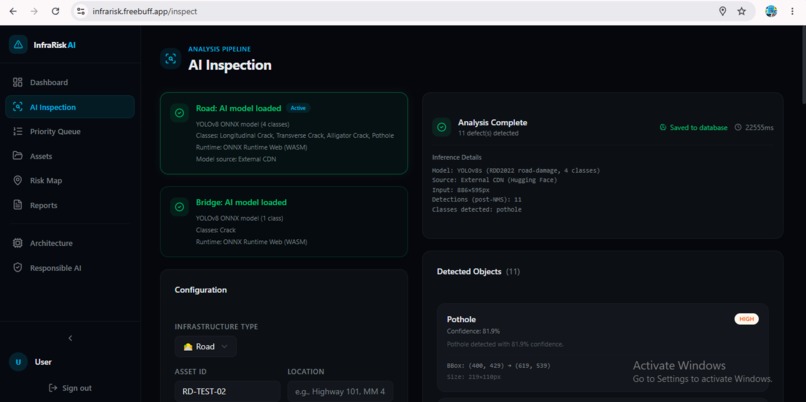Click the Analysis Complete check icon
The height and width of the screenshot is (402, 806).
click(442, 127)
